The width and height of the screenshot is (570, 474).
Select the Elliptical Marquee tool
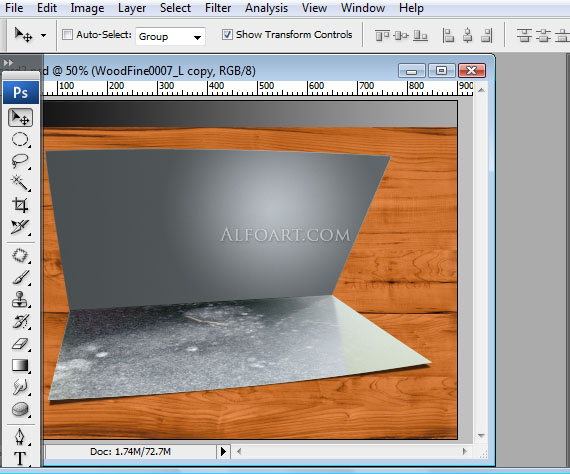coord(20,140)
